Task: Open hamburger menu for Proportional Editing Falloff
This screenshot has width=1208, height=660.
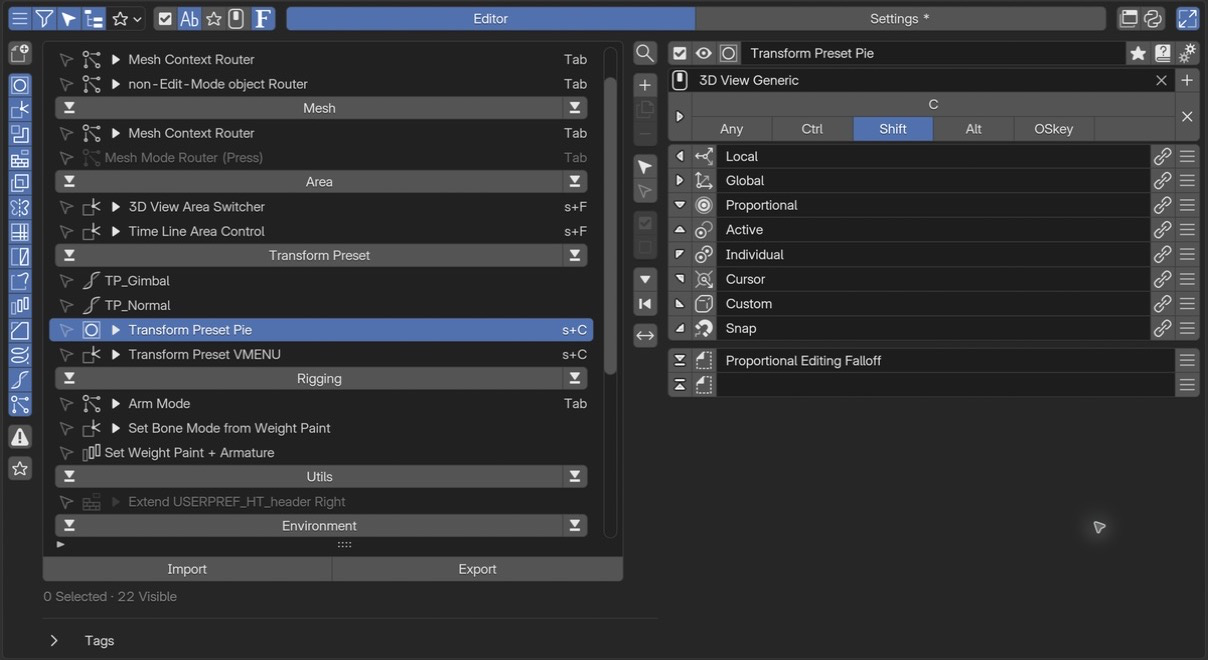Action: [x=1187, y=361]
